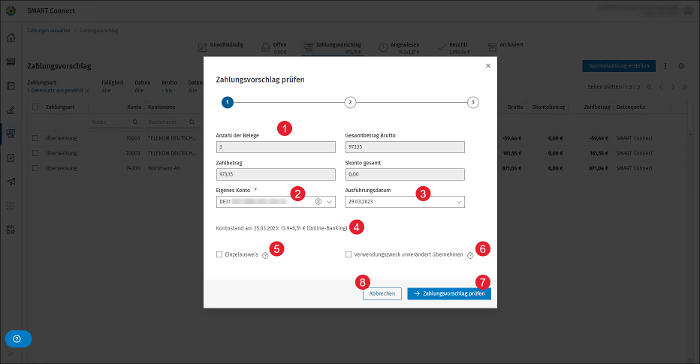
Task: Switch to the Zahlungsvorschlag tab
Action: click(x=333, y=48)
